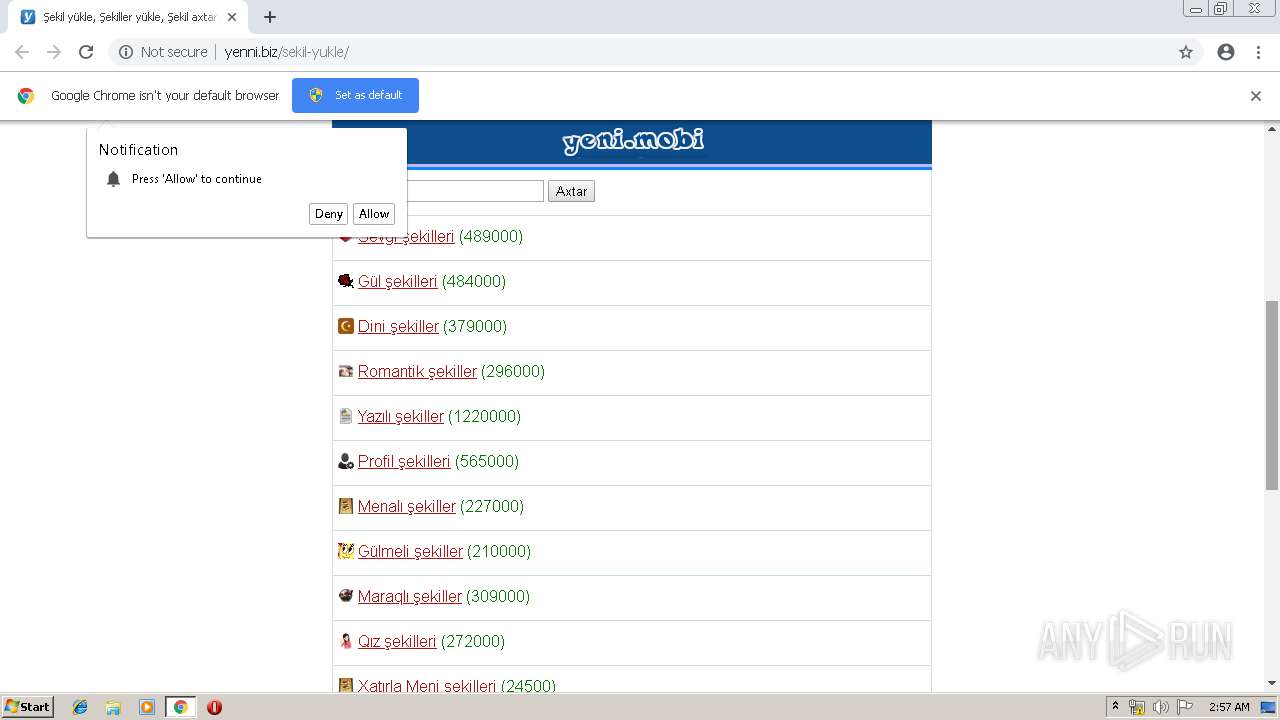
Task: Close the Şekil yükle tab
Action: point(231,17)
